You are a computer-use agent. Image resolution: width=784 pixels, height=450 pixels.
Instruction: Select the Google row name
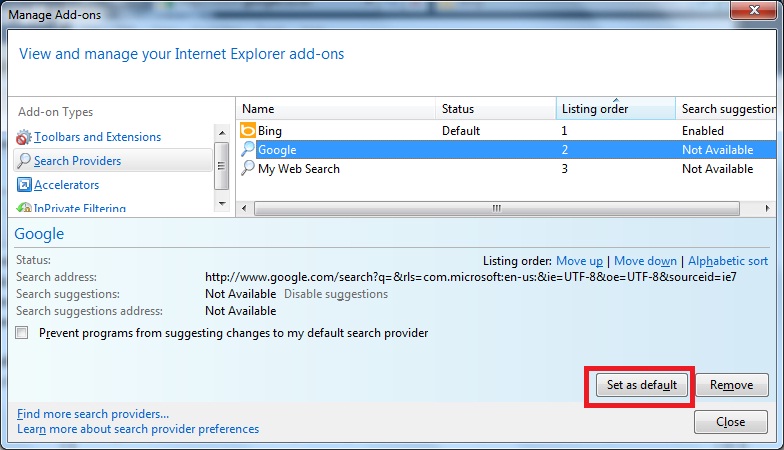277,150
